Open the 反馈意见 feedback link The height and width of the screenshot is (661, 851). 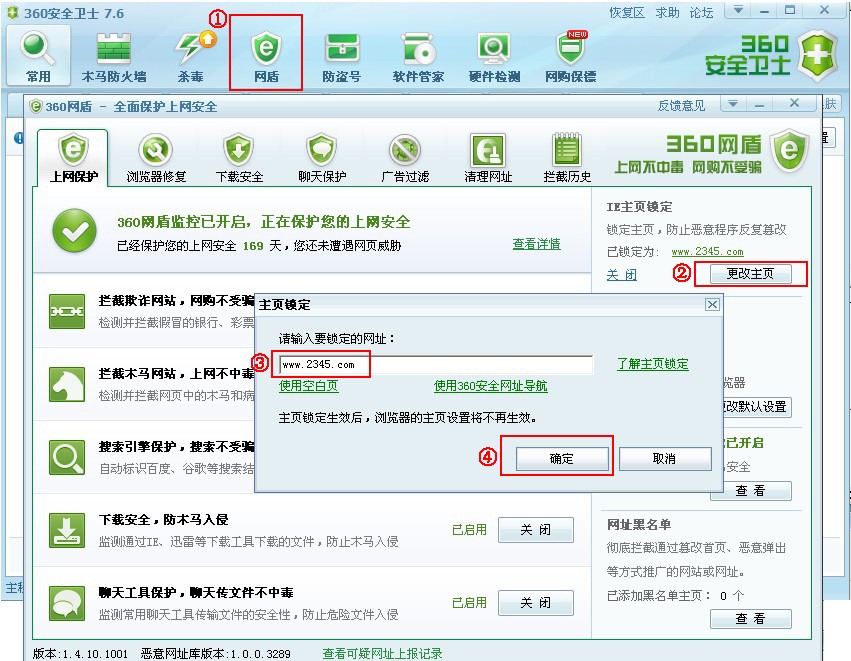[682, 106]
